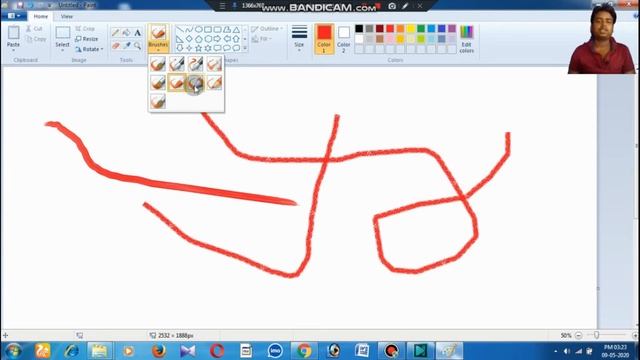Select the Text tool letter A

[138, 33]
